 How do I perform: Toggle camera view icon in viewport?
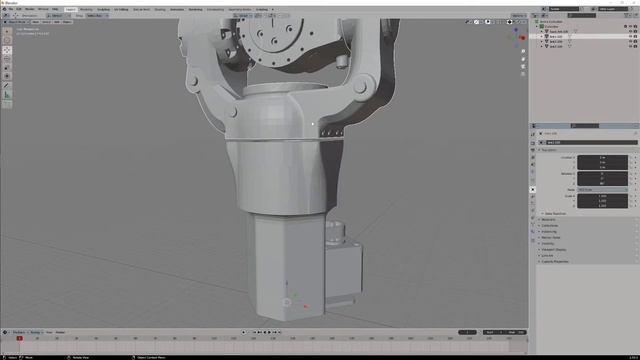[523, 67]
